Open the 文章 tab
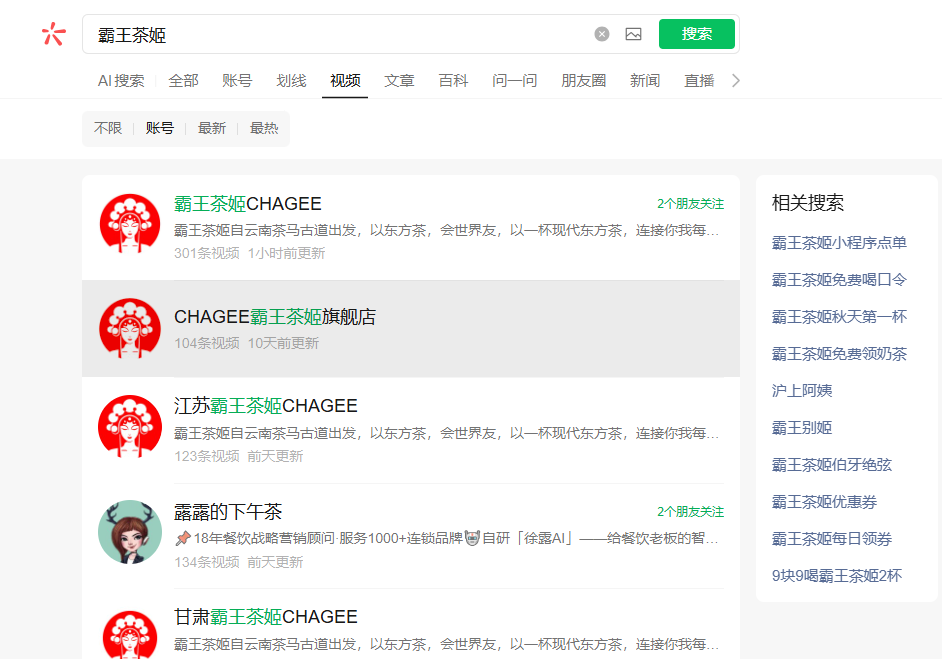 pyautogui.click(x=399, y=80)
